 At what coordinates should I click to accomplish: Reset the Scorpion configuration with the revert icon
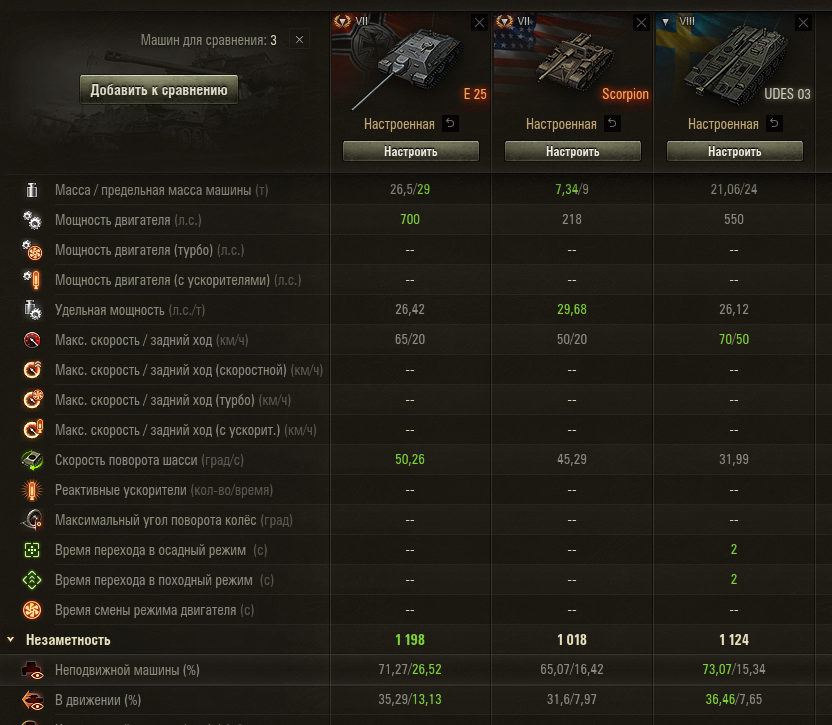[x=613, y=124]
